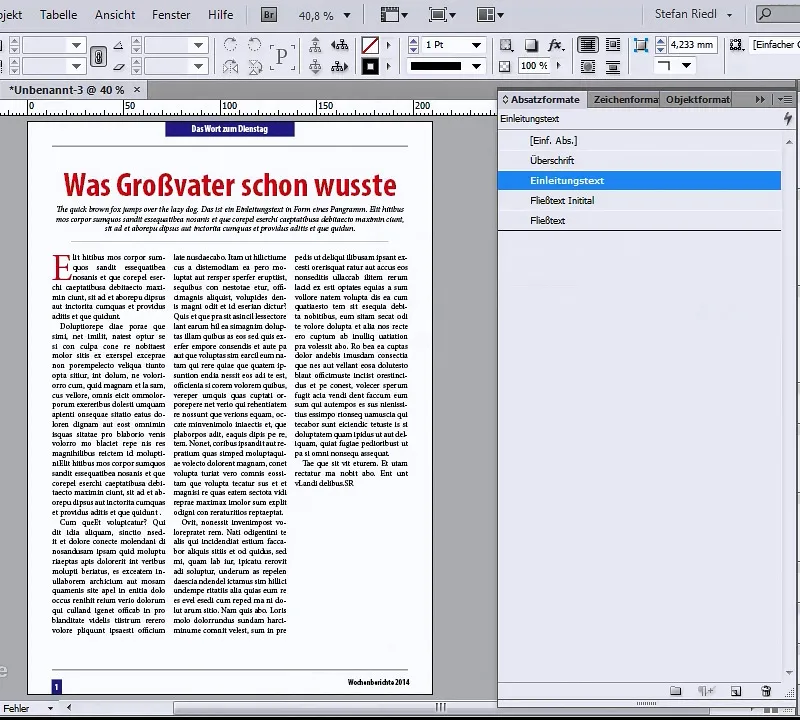Rotate selection 90° counter-clockwise
Image resolution: width=800 pixels, height=720 pixels.
tap(255, 45)
